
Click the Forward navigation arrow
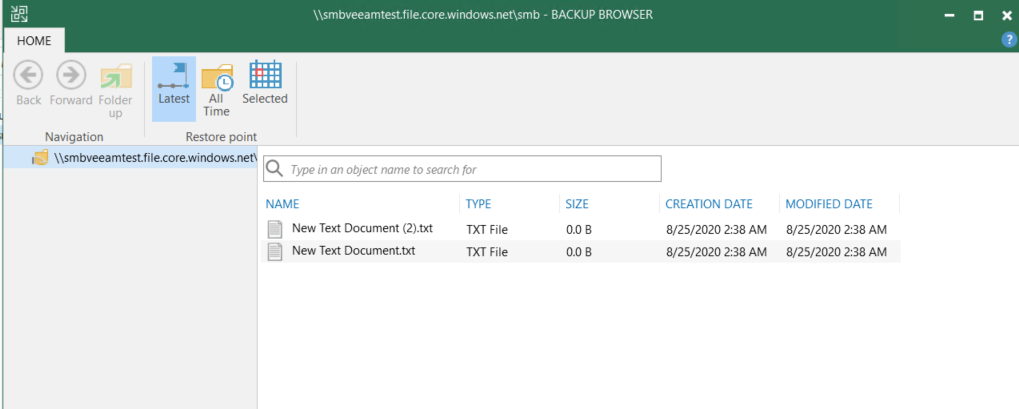pyautogui.click(x=71, y=76)
